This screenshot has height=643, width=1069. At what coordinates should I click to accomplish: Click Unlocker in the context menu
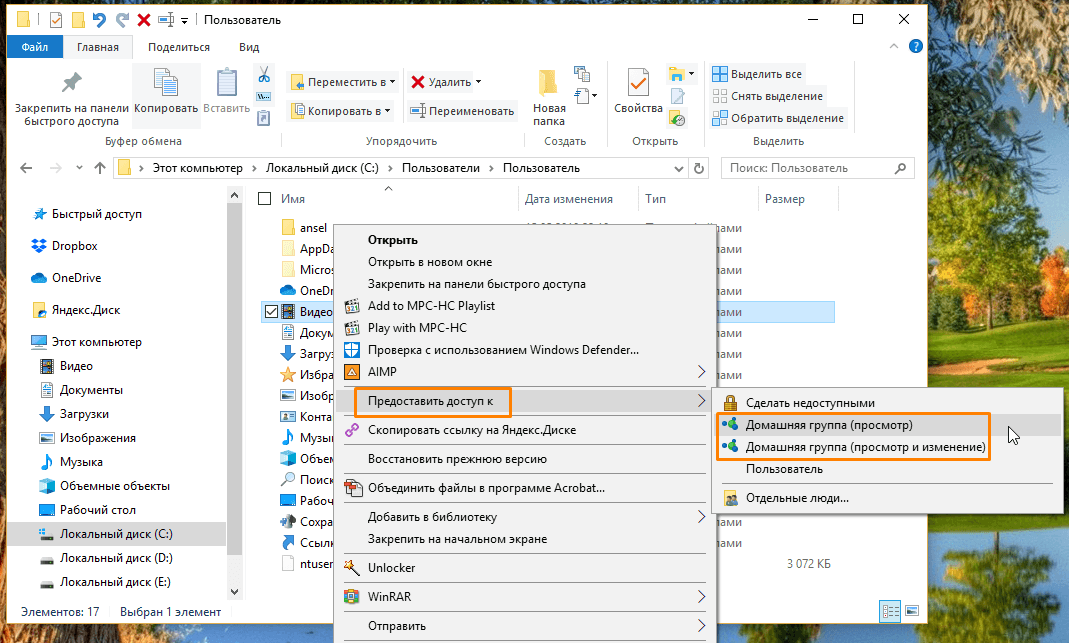[391, 567]
